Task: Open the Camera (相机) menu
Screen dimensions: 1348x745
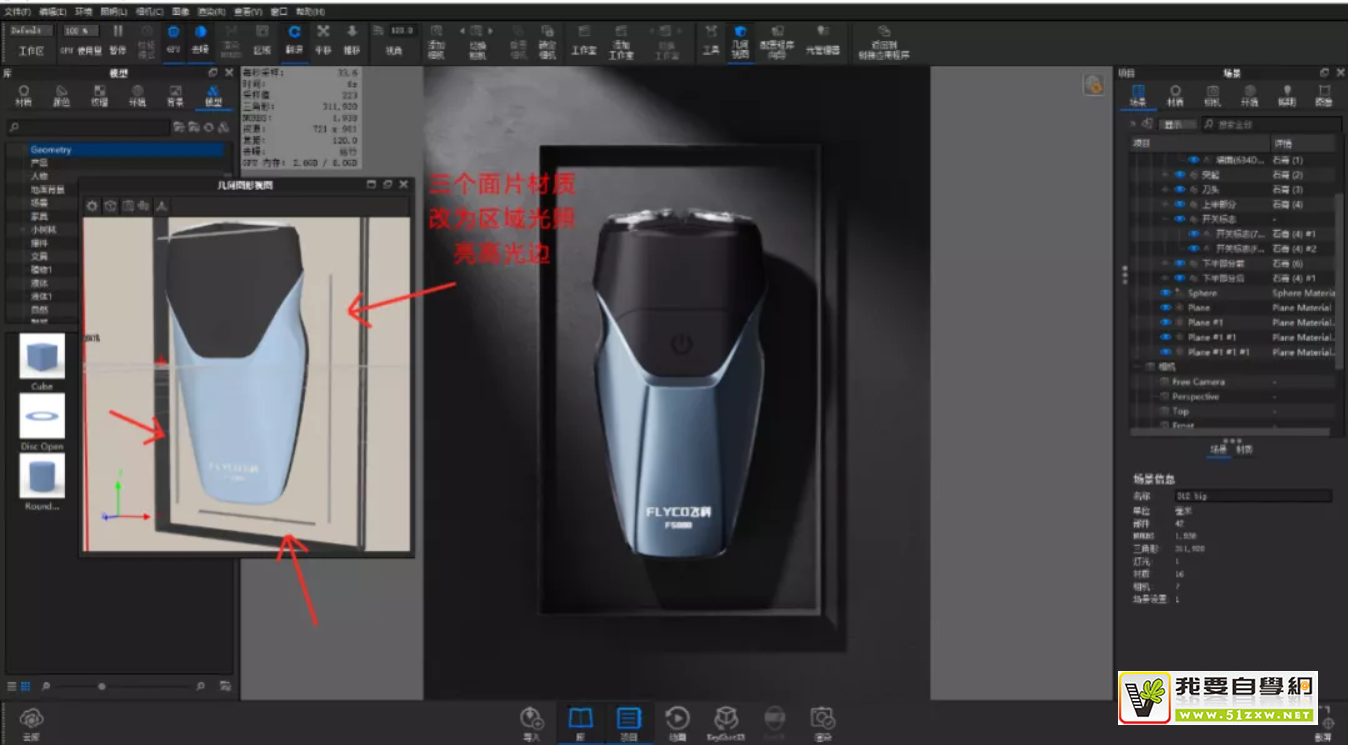Action: pos(150,11)
